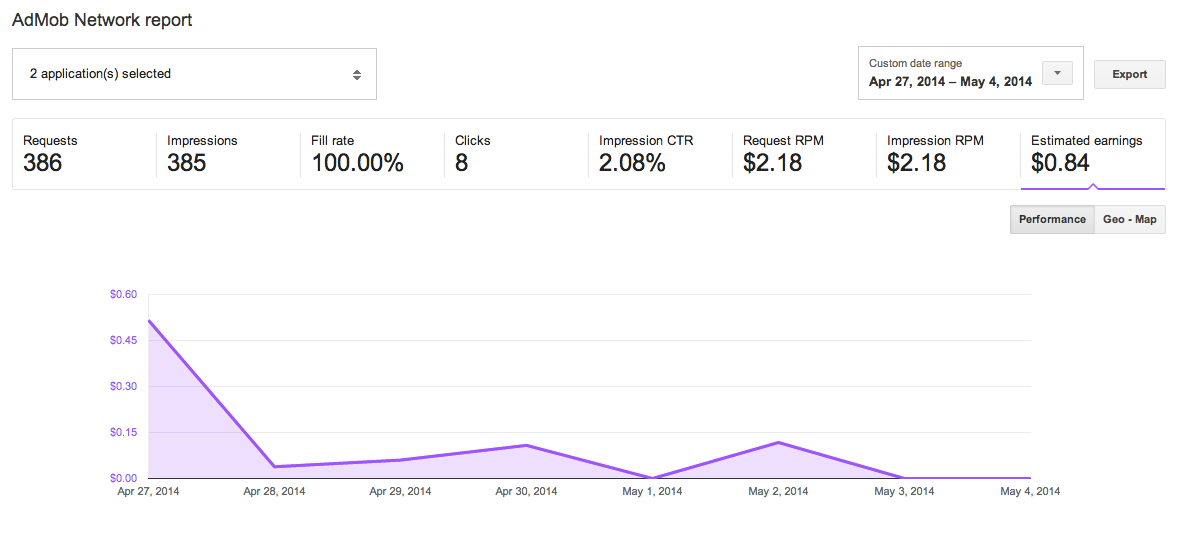Screen dimensions: 1180x542
Task: Click the Apr 27, 2014 data point on the chart
Action: tap(149, 321)
